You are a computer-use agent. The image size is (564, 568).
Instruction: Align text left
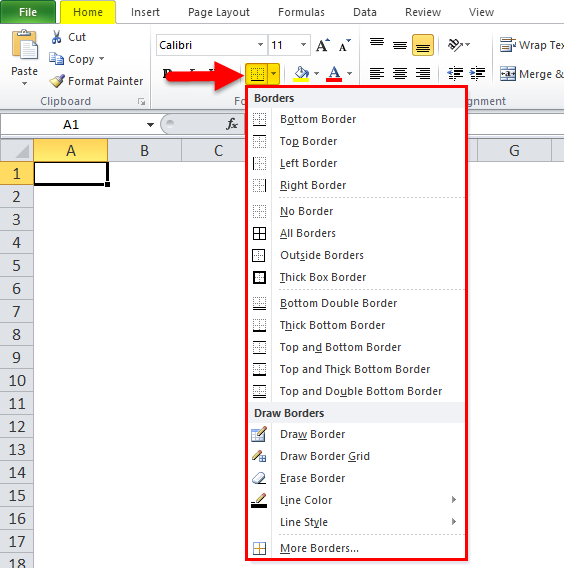tap(377, 74)
